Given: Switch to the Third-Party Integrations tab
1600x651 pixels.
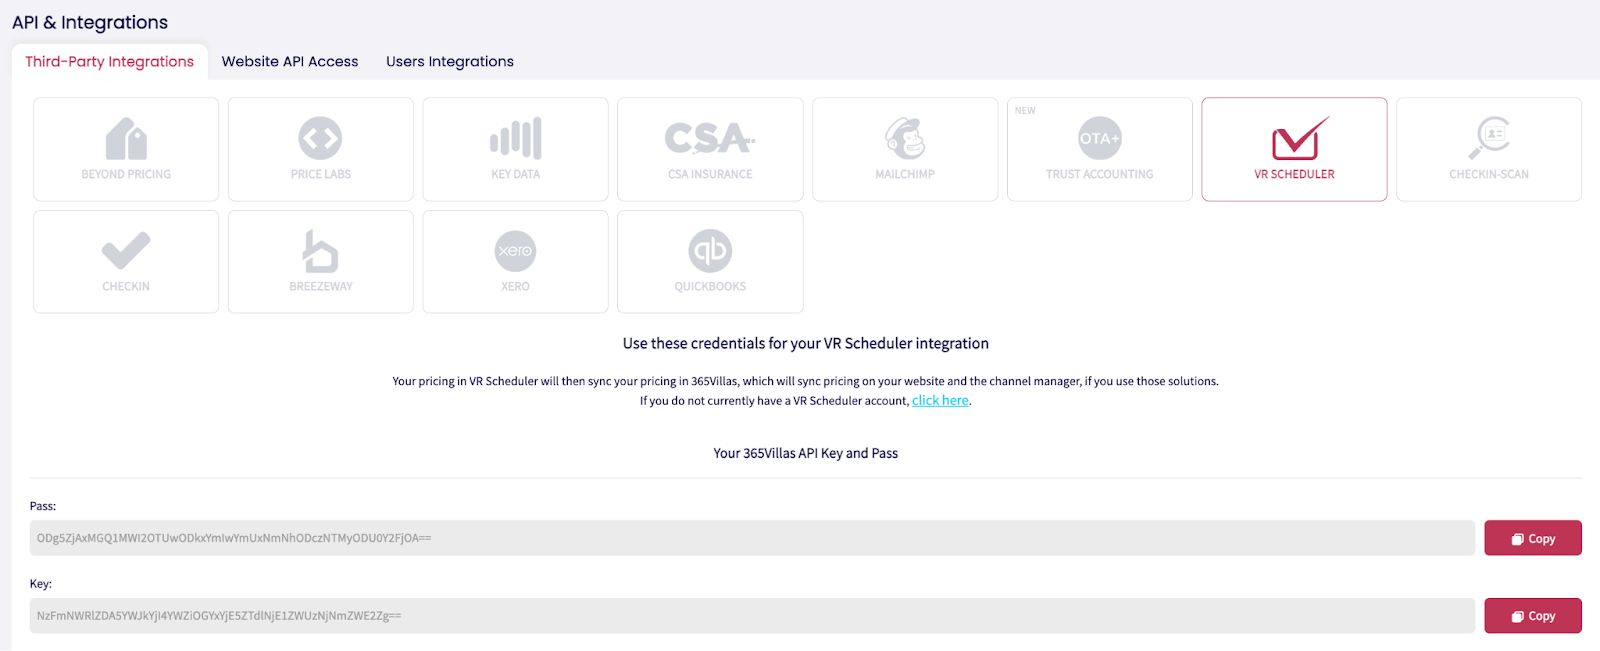Looking at the screenshot, I should point(110,62).
